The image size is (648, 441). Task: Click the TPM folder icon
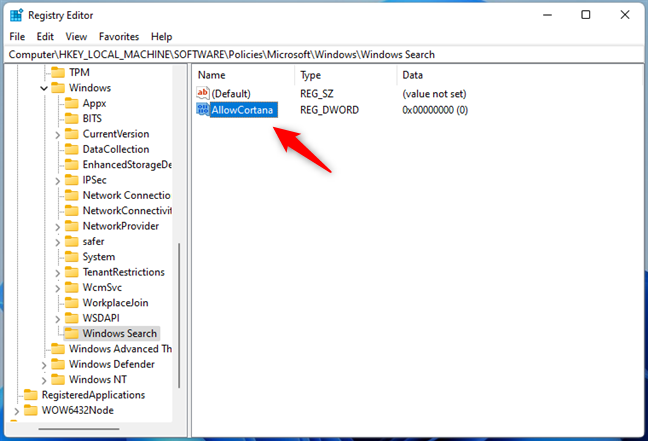click(58, 72)
